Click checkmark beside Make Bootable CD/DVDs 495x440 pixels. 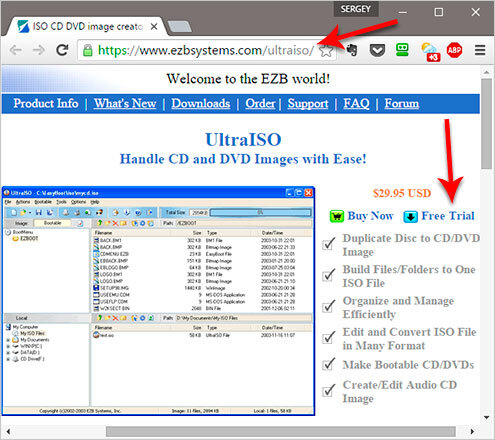point(329,364)
